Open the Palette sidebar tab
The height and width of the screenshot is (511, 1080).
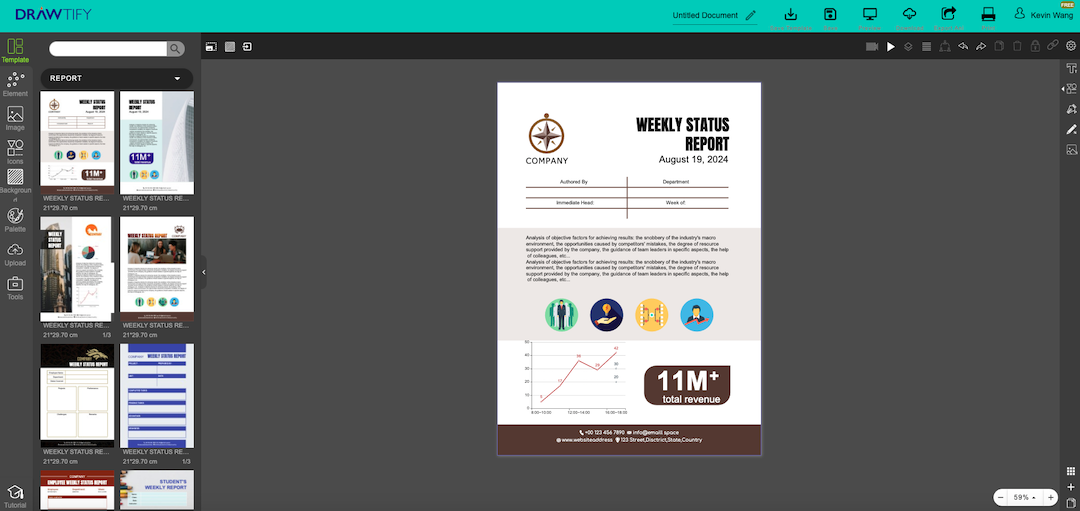tap(15, 220)
